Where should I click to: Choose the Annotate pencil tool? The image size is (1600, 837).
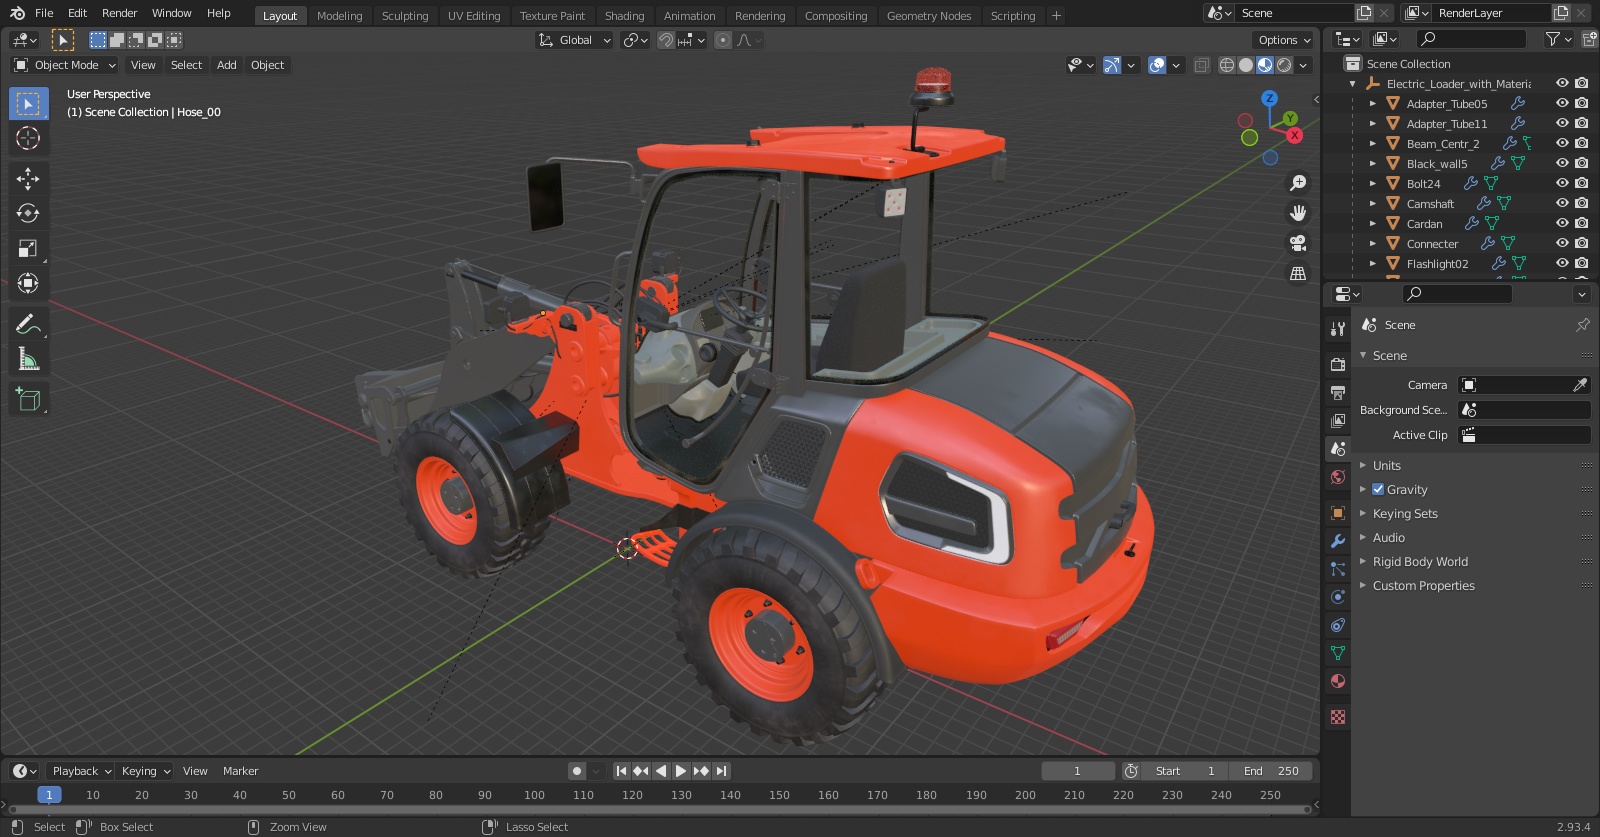tap(28, 324)
